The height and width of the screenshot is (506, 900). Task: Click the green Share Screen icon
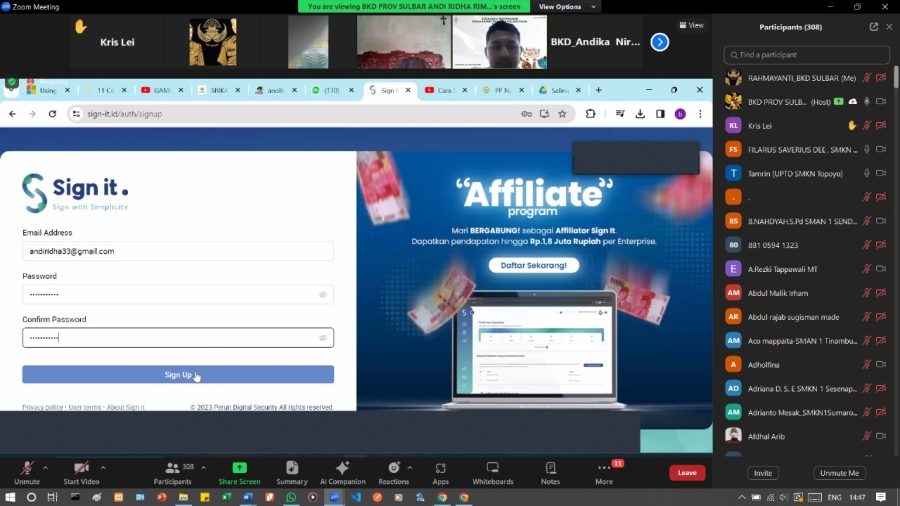(239, 468)
